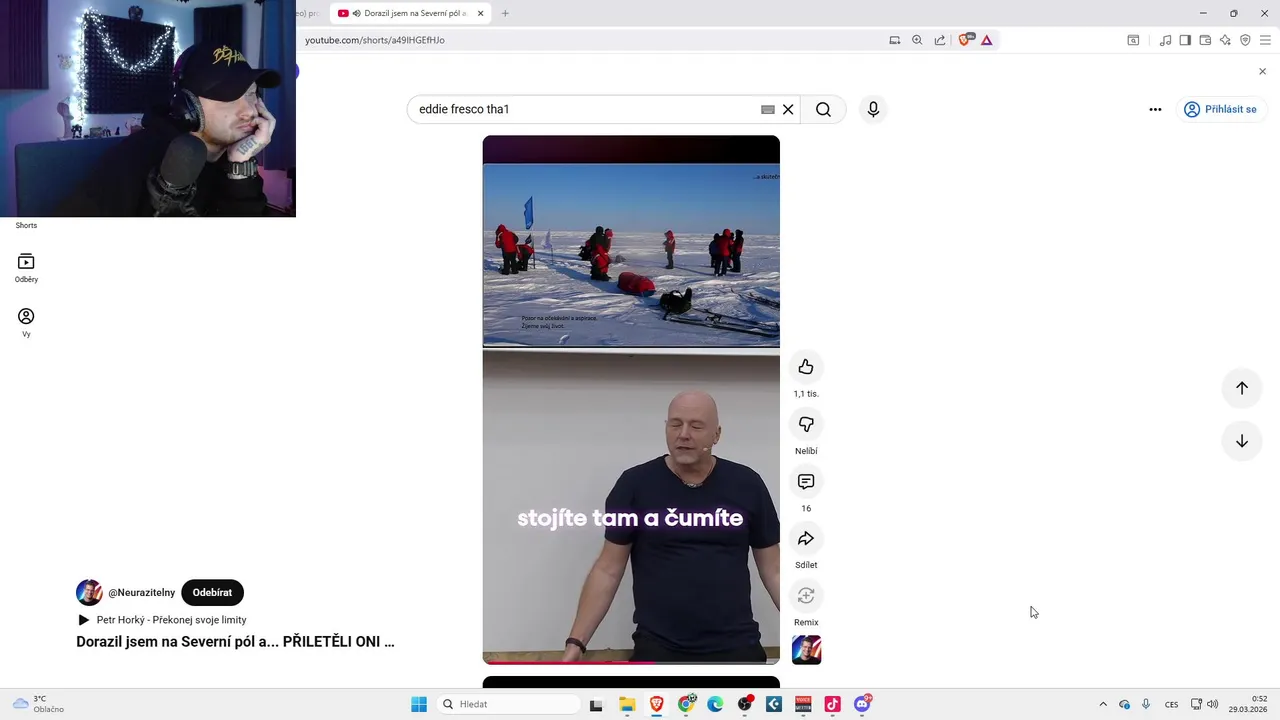
Task: Open the browser hamburger menu
Action: click(x=1265, y=40)
